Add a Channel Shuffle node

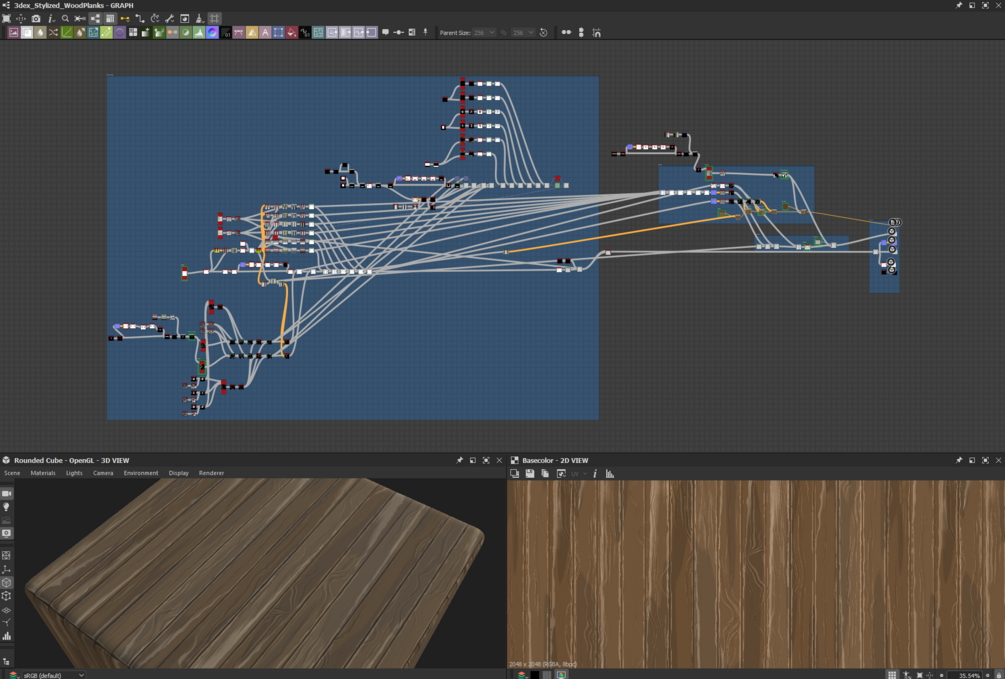point(53,32)
